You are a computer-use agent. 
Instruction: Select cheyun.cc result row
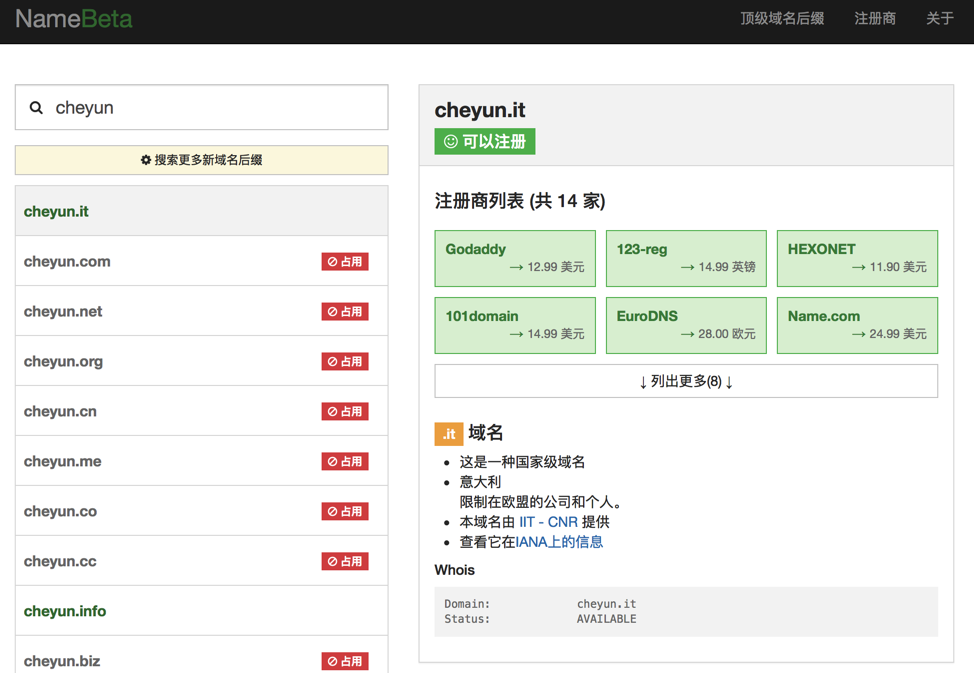pos(202,561)
